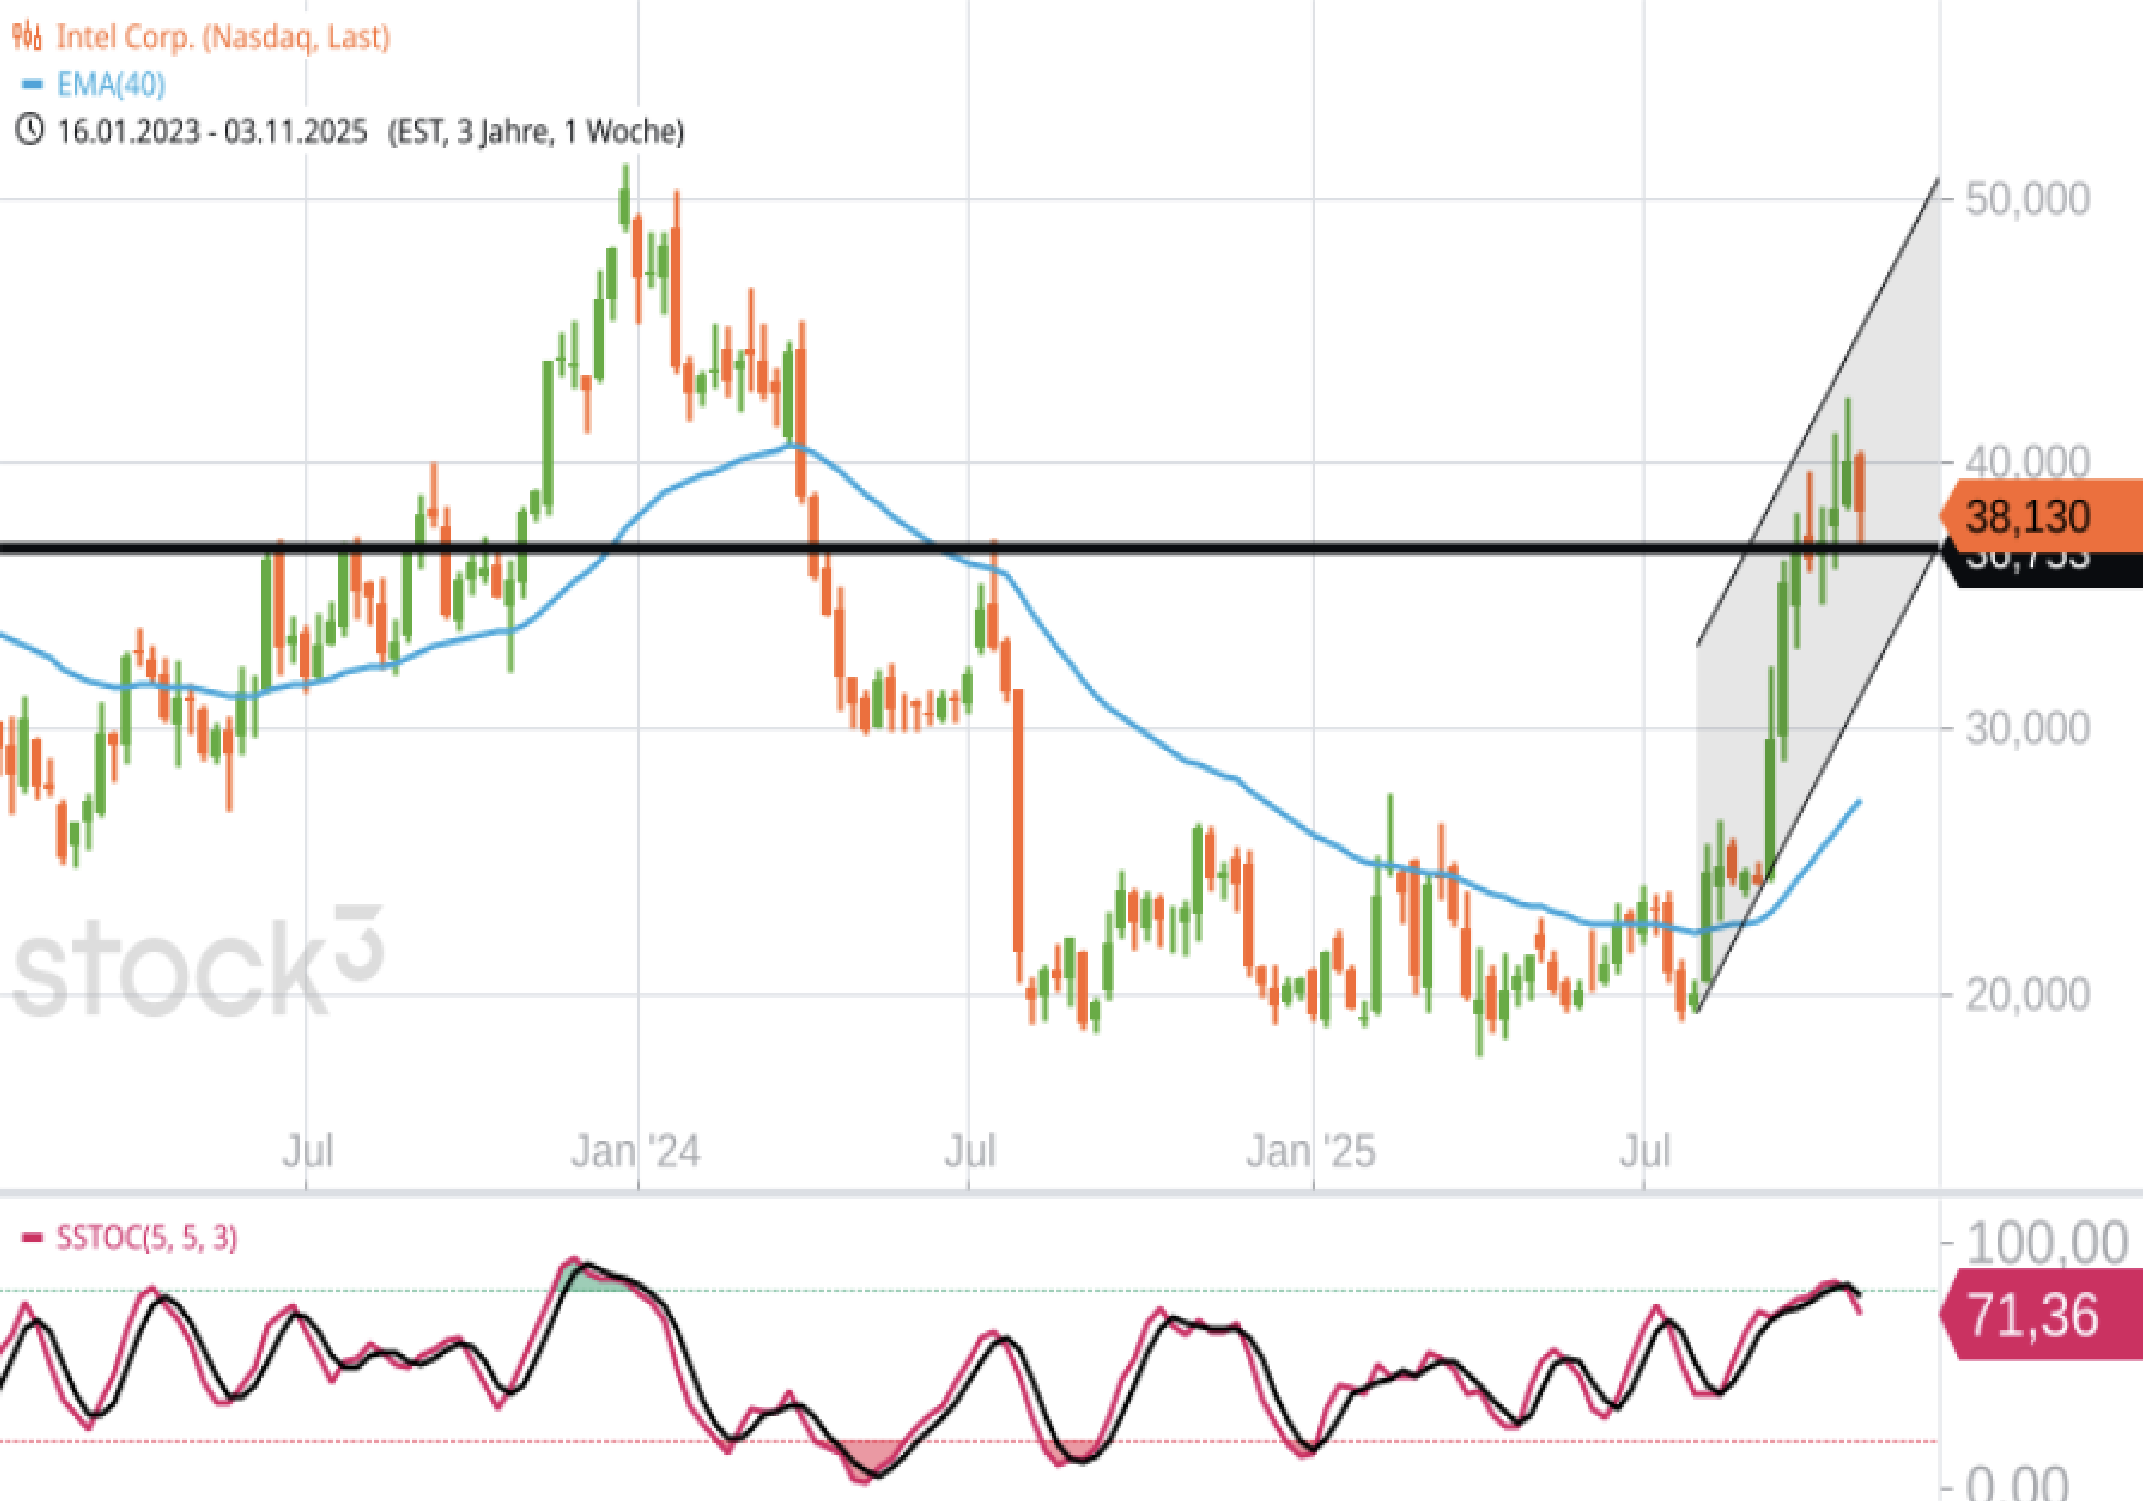Click the Jan '25 time axis label
This screenshot has width=2143, height=1501.
(x=1311, y=1151)
